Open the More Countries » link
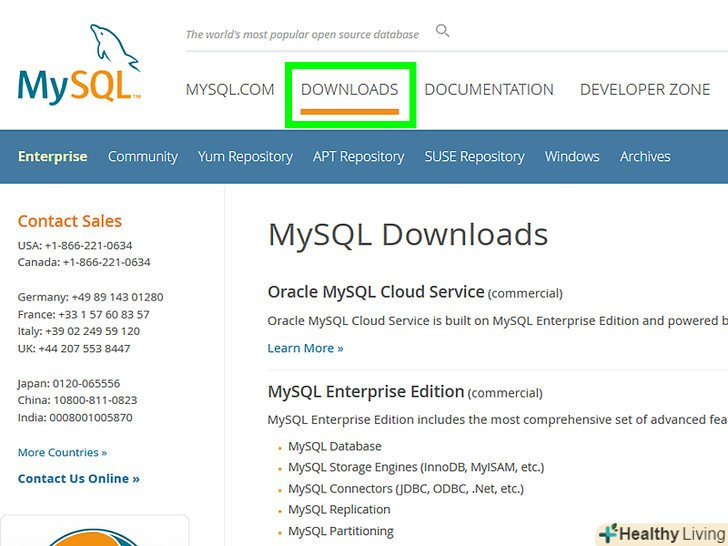Image resolution: width=728 pixels, height=546 pixels. coord(62,452)
